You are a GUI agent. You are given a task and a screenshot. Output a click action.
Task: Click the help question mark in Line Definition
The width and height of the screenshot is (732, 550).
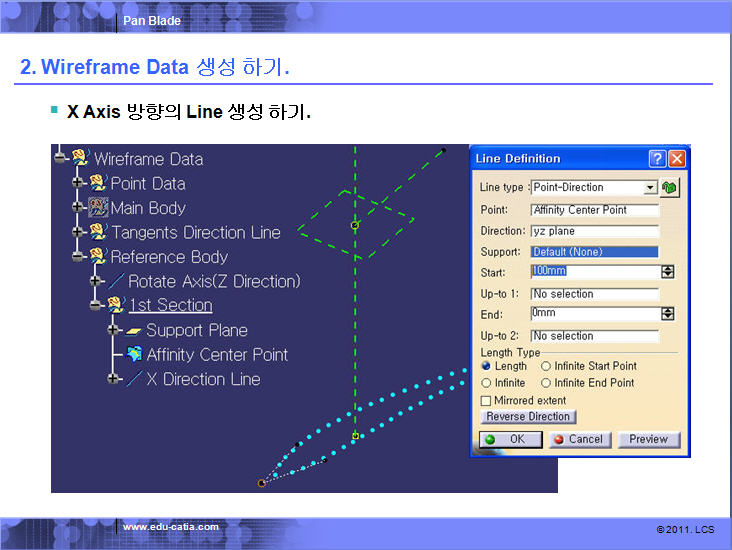pyautogui.click(x=657, y=159)
